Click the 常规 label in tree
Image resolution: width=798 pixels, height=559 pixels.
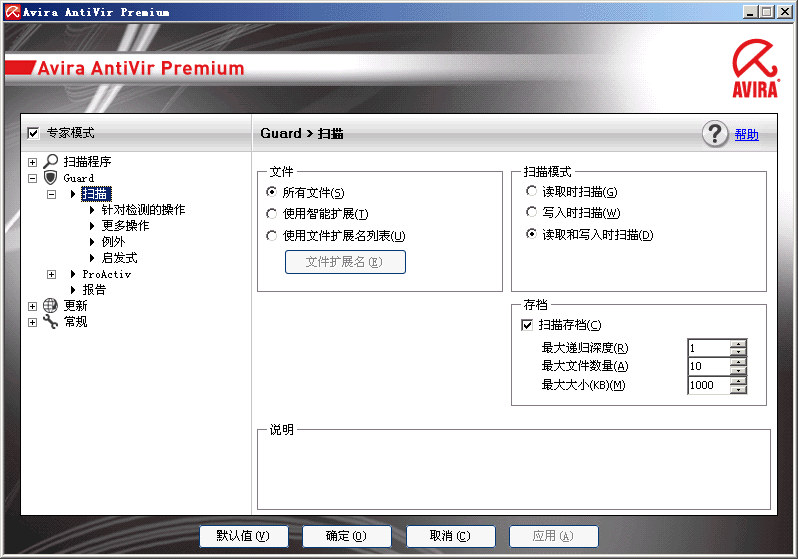click(75, 322)
